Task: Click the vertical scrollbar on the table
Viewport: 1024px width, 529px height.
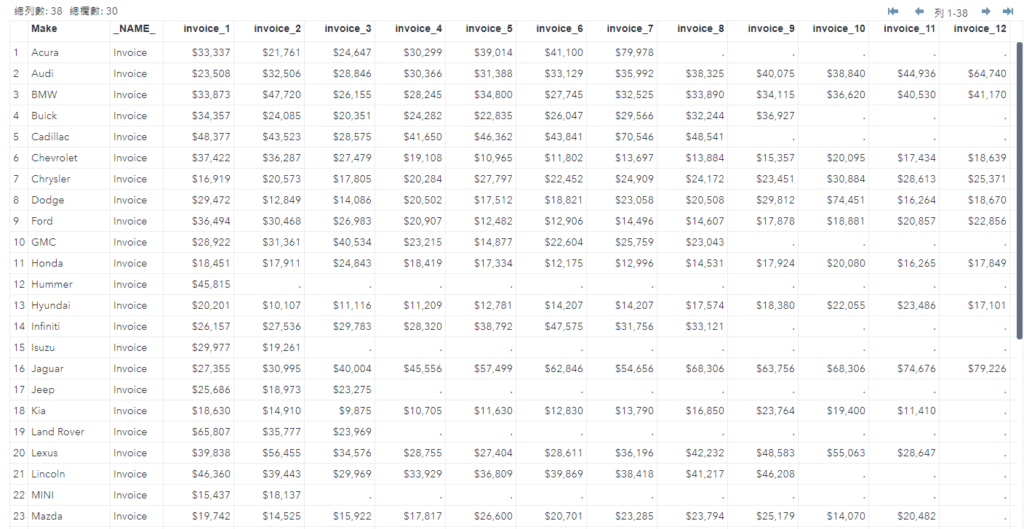Action: click(1019, 190)
